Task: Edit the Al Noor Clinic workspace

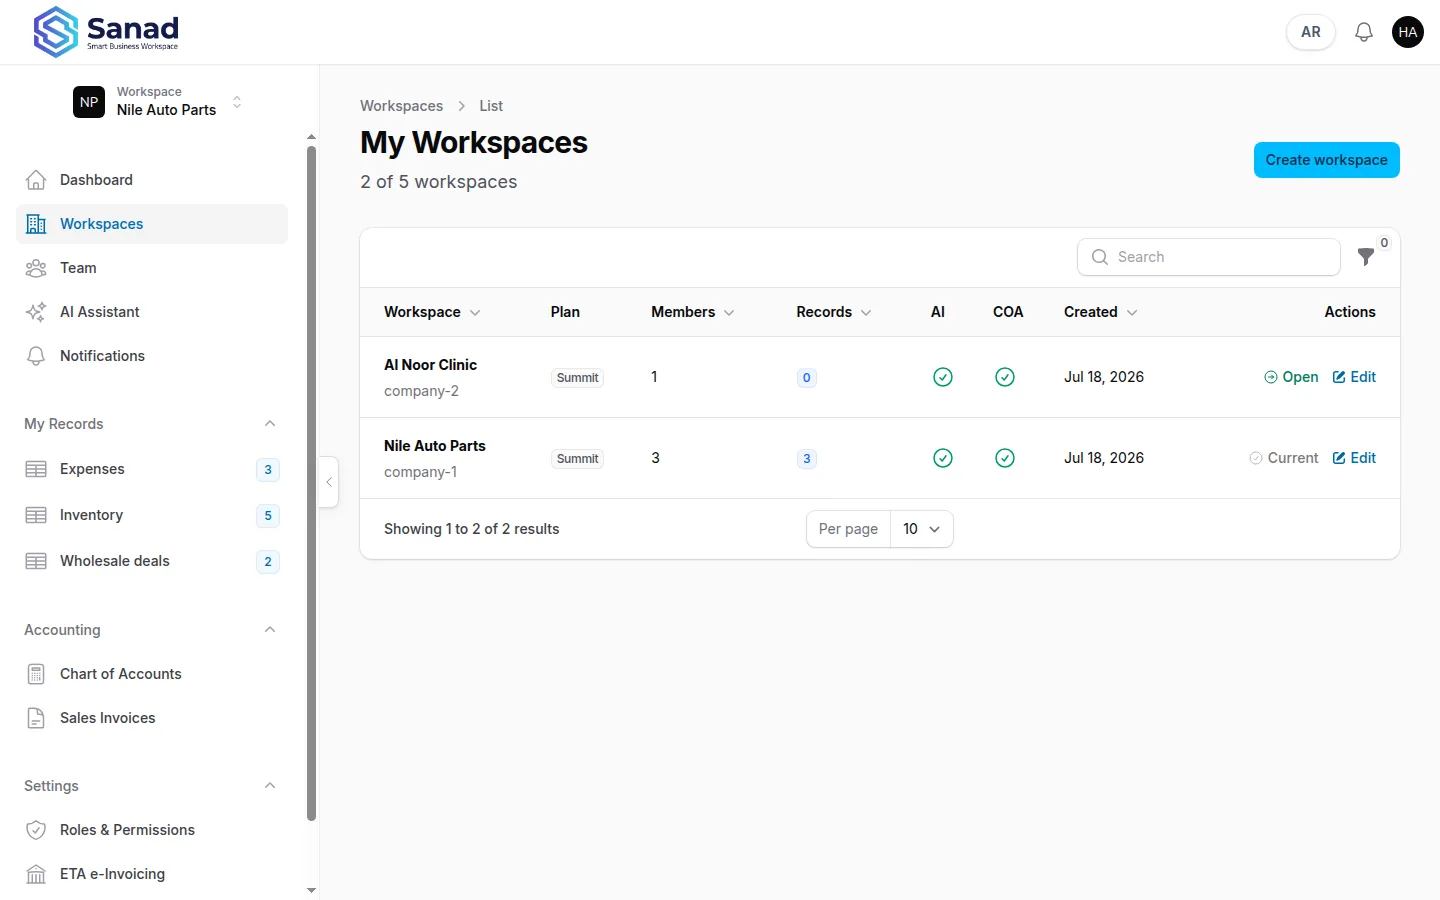Action: (1354, 377)
